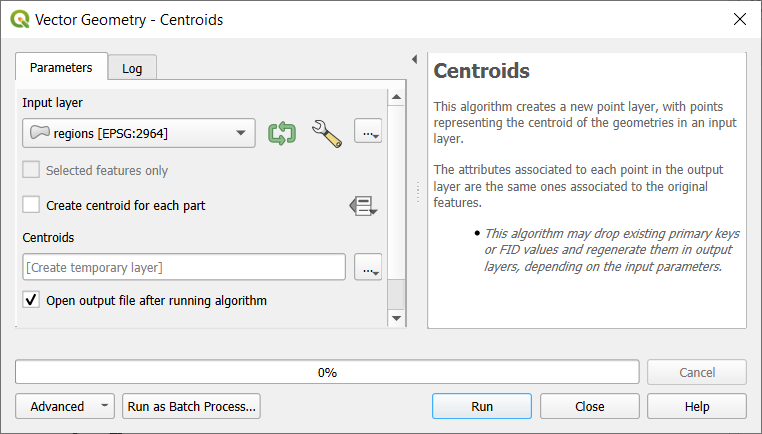762x434 pixels.
Task: Enable Create centroid for each part
Action: tap(32, 205)
